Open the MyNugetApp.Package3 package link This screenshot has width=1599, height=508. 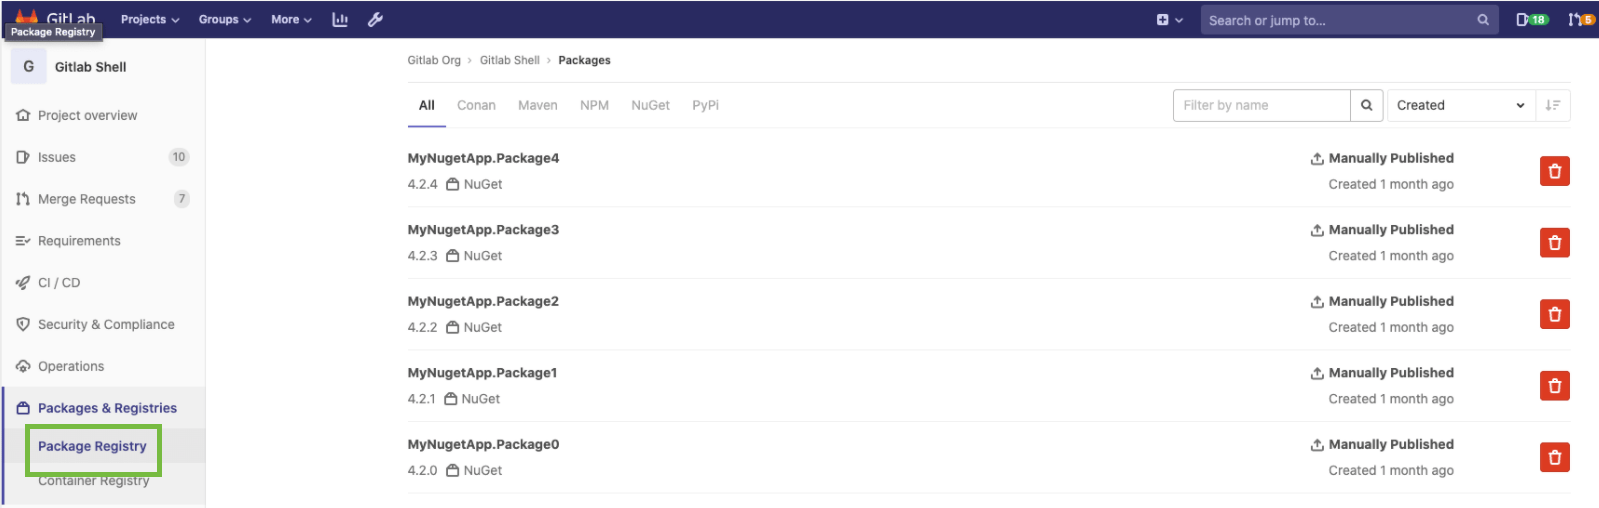(x=483, y=230)
